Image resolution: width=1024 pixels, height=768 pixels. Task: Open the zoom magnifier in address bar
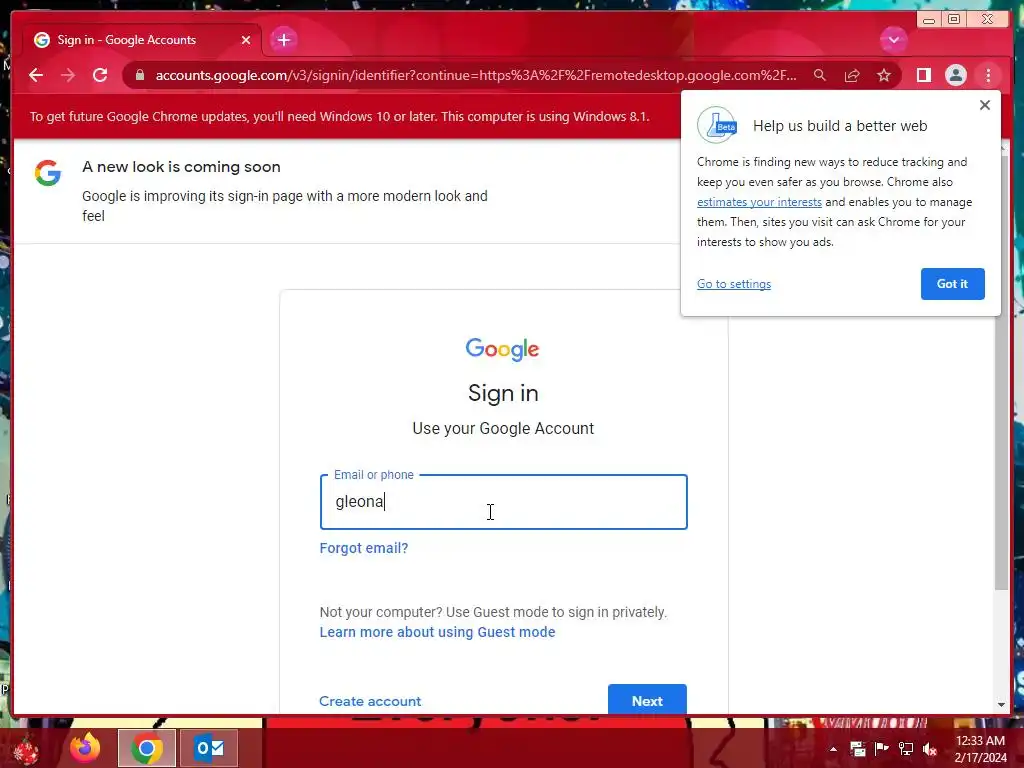tap(820, 75)
